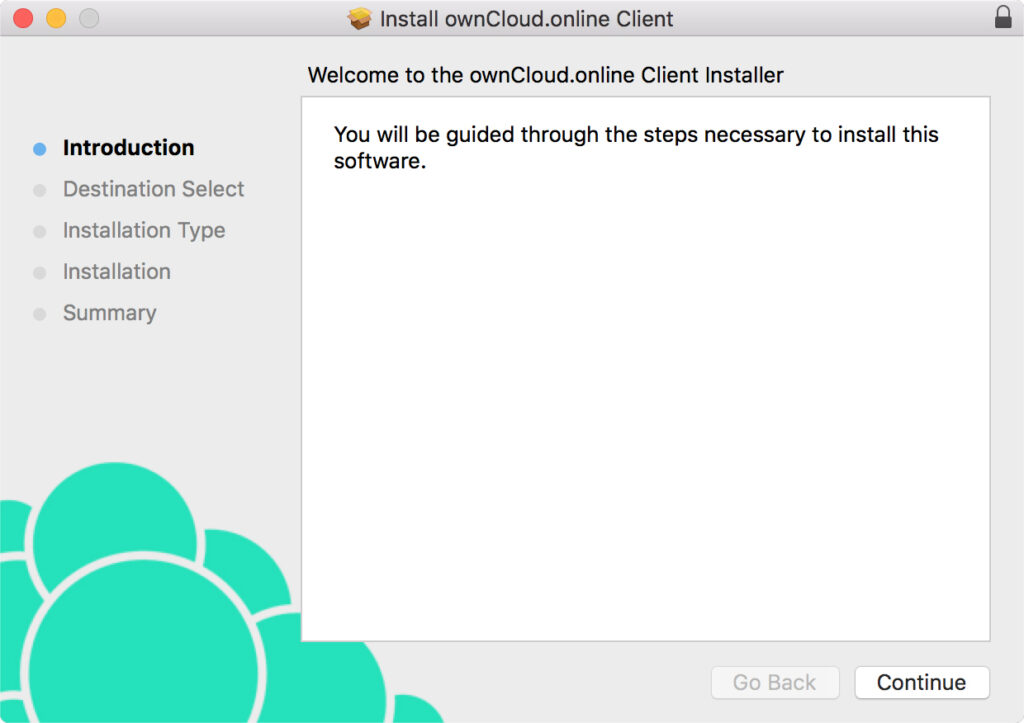This screenshot has width=1024, height=723.
Task: Click the window title 'Install ownCloud.online Client'
Action: point(526,19)
